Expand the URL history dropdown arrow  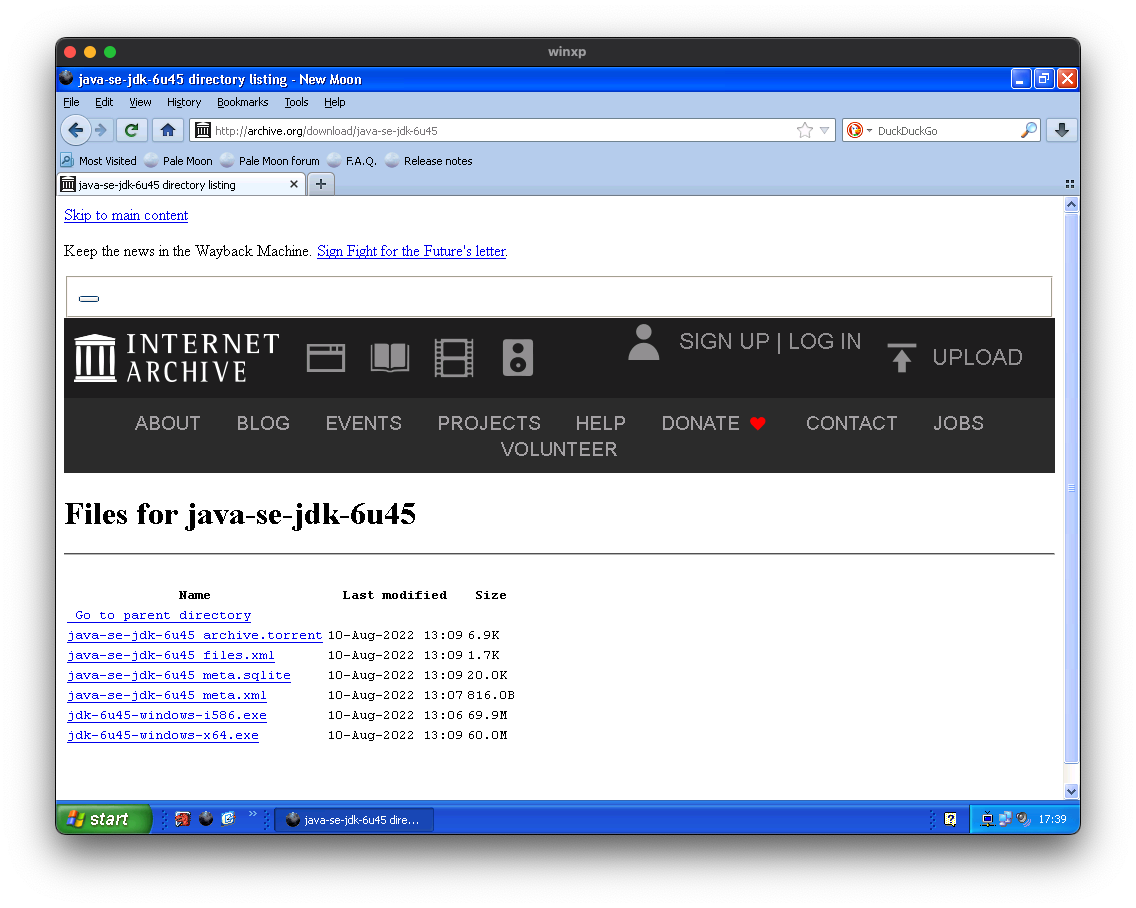824,130
